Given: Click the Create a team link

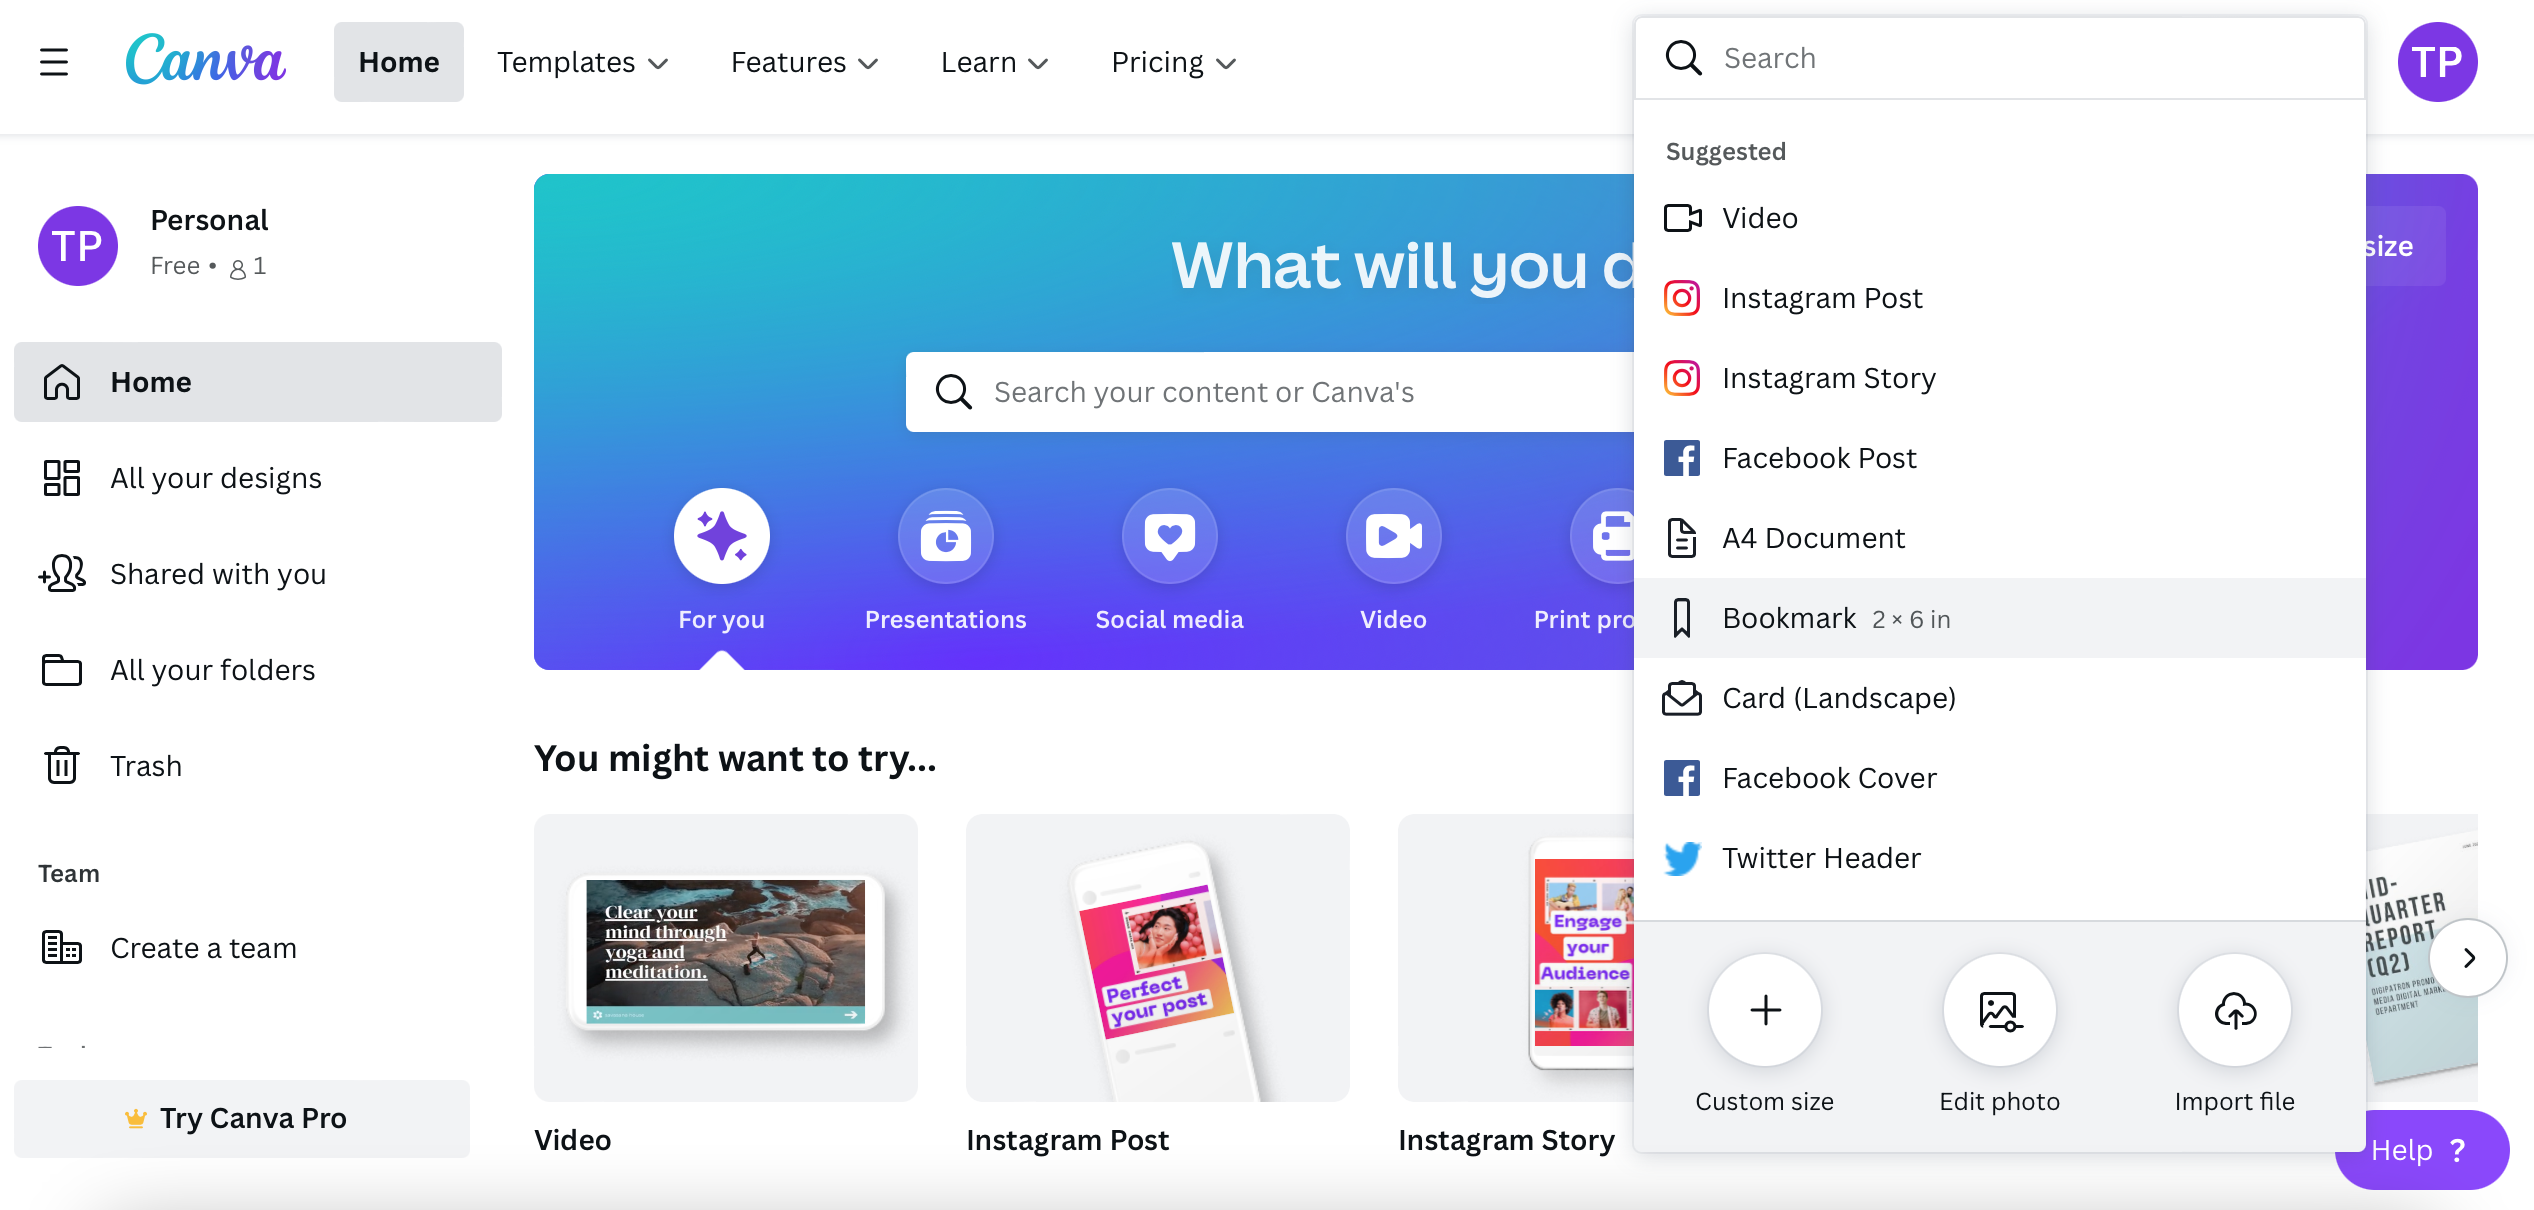Looking at the screenshot, I should [204, 947].
